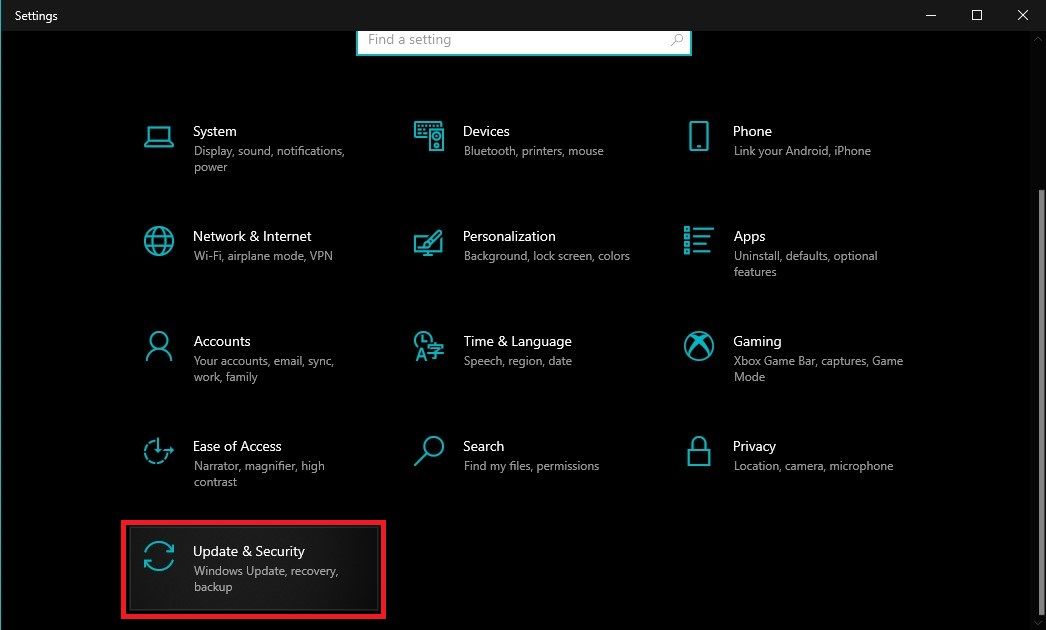Click the Network & Internet globe icon

tap(158, 241)
